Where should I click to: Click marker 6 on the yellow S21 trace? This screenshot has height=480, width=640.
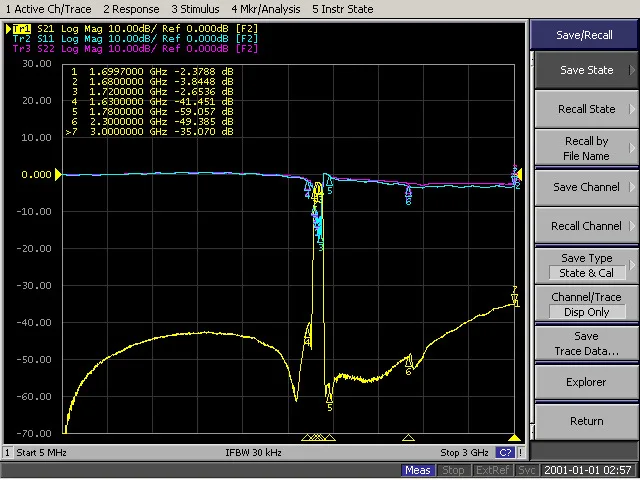(409, 360)
